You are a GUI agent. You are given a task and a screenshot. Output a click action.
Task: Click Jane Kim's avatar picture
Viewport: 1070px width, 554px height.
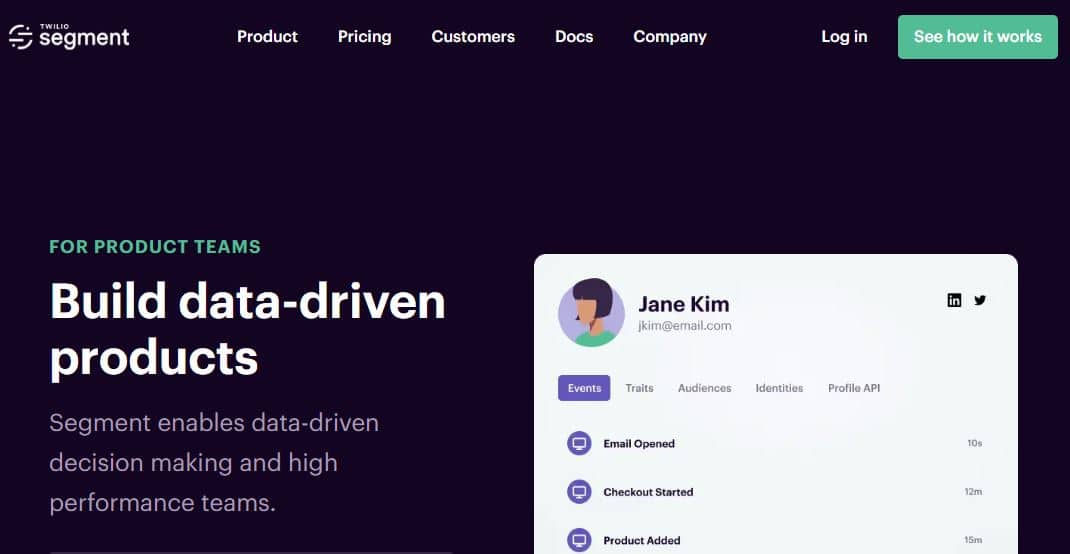tap(591, 312)
